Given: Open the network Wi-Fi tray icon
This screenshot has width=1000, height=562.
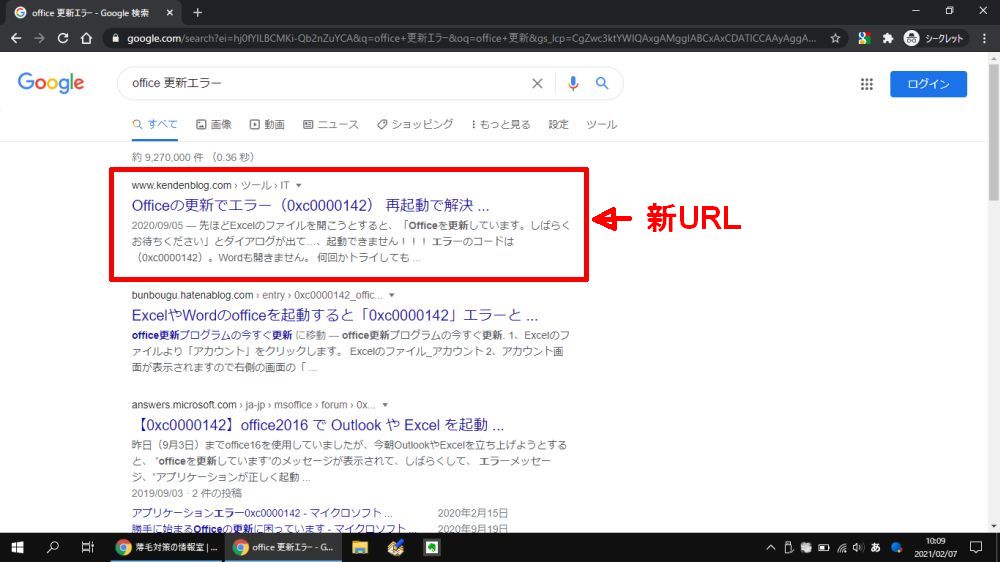Looking at the screenshot, I should pos(842,547).
